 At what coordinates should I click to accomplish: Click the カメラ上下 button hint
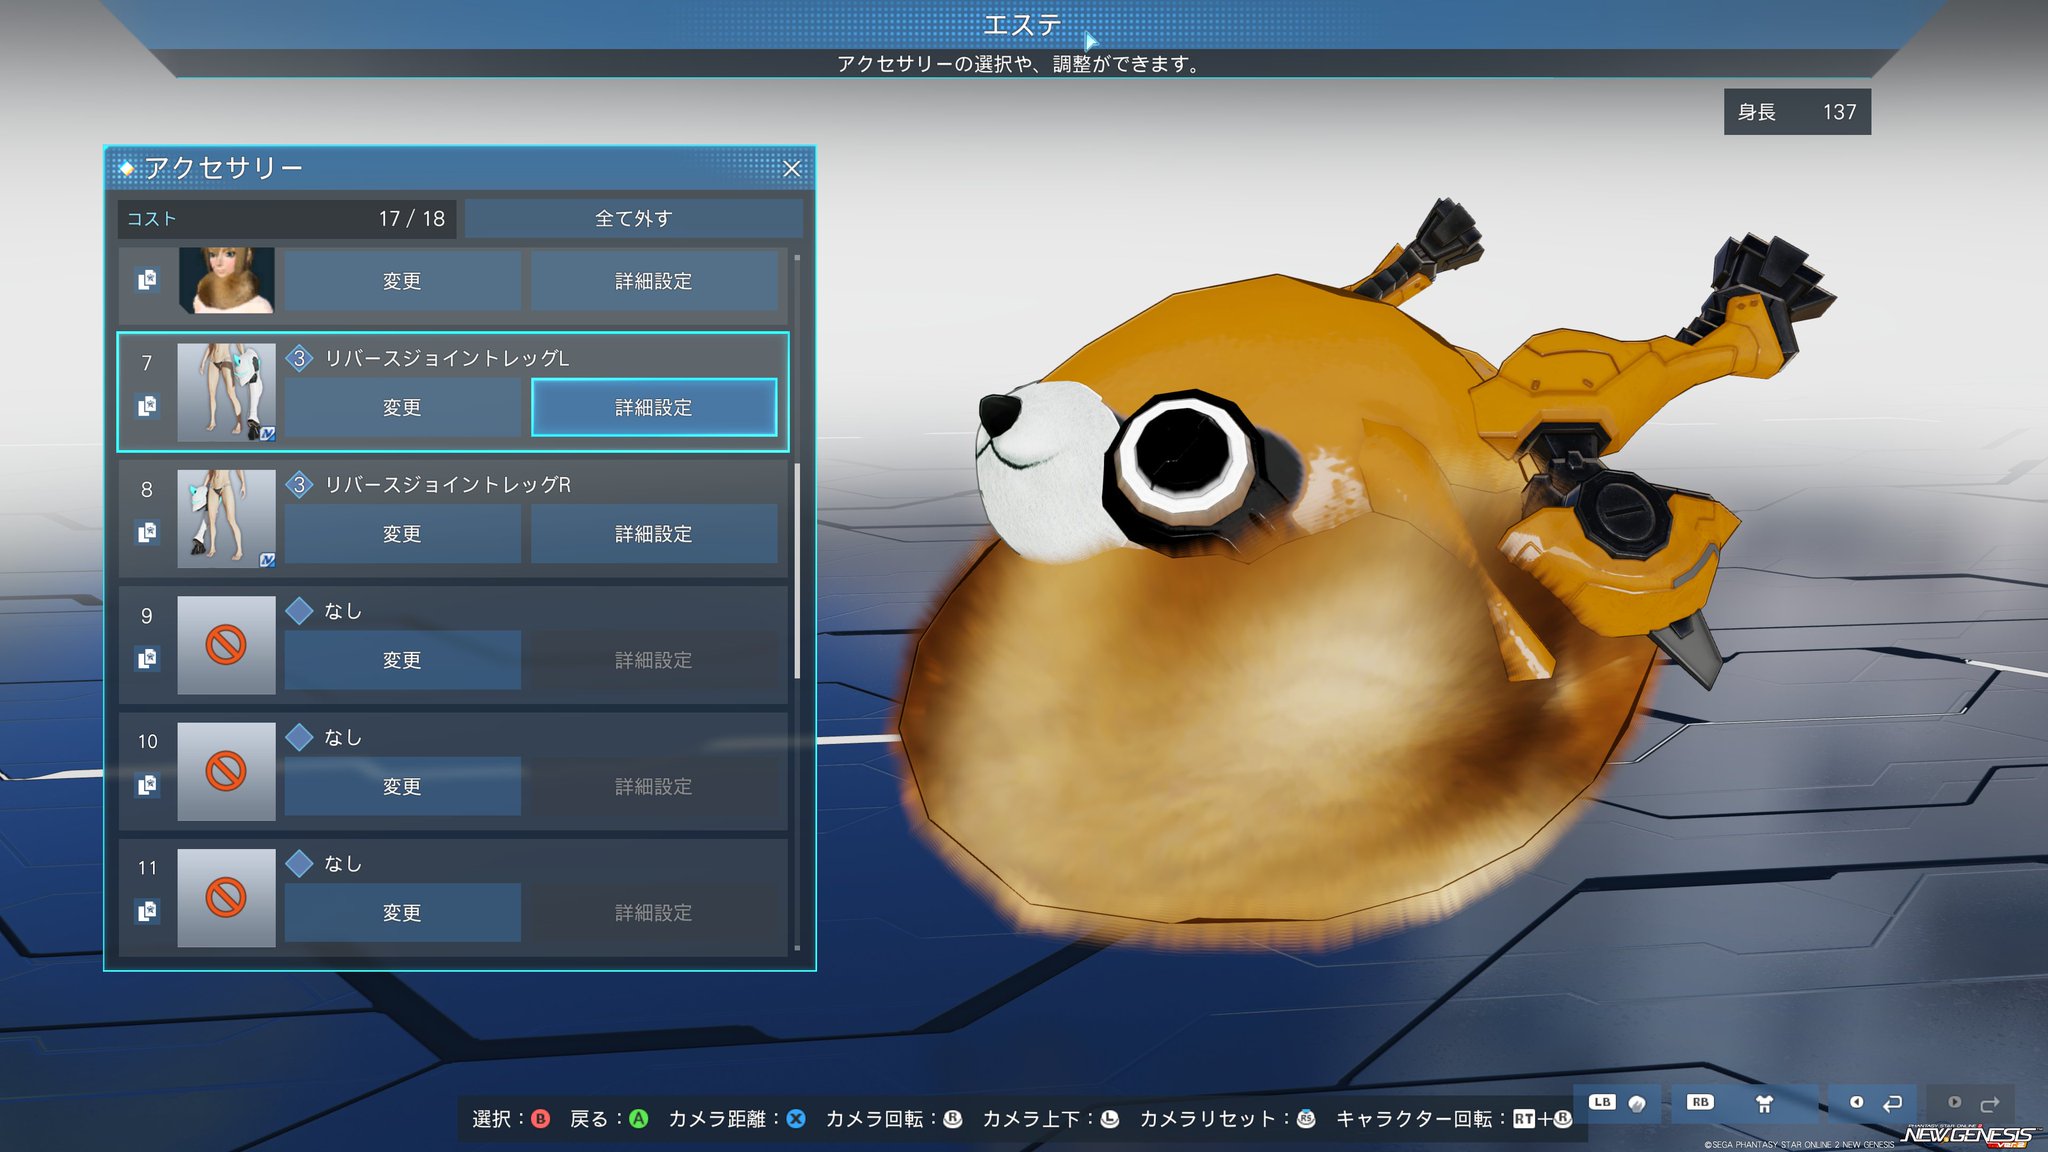click(x=1051, y=1119)
